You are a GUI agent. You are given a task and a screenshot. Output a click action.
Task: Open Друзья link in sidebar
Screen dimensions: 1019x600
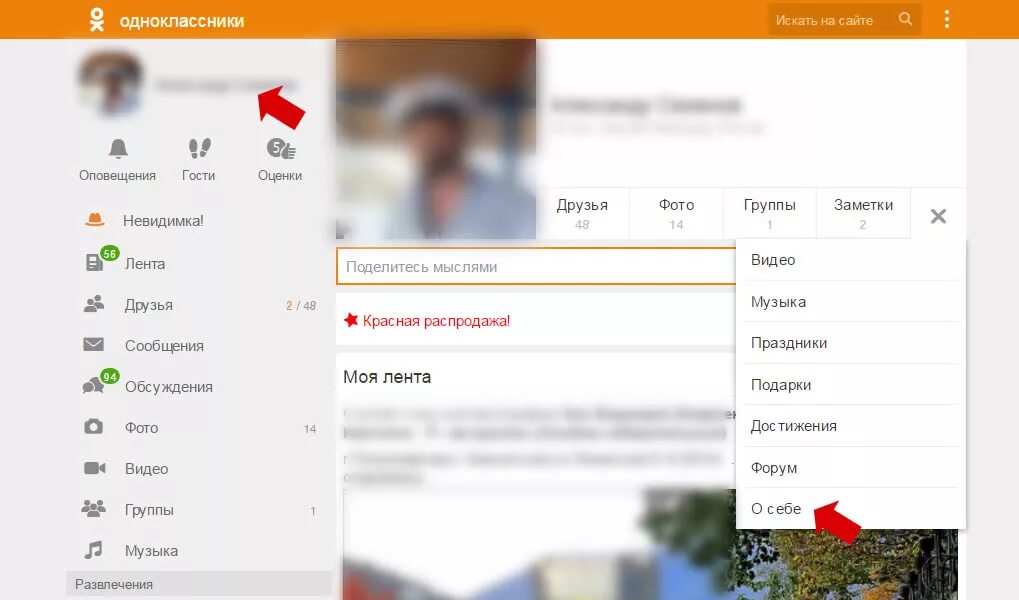pyautogui.click(x=149, y=305)
